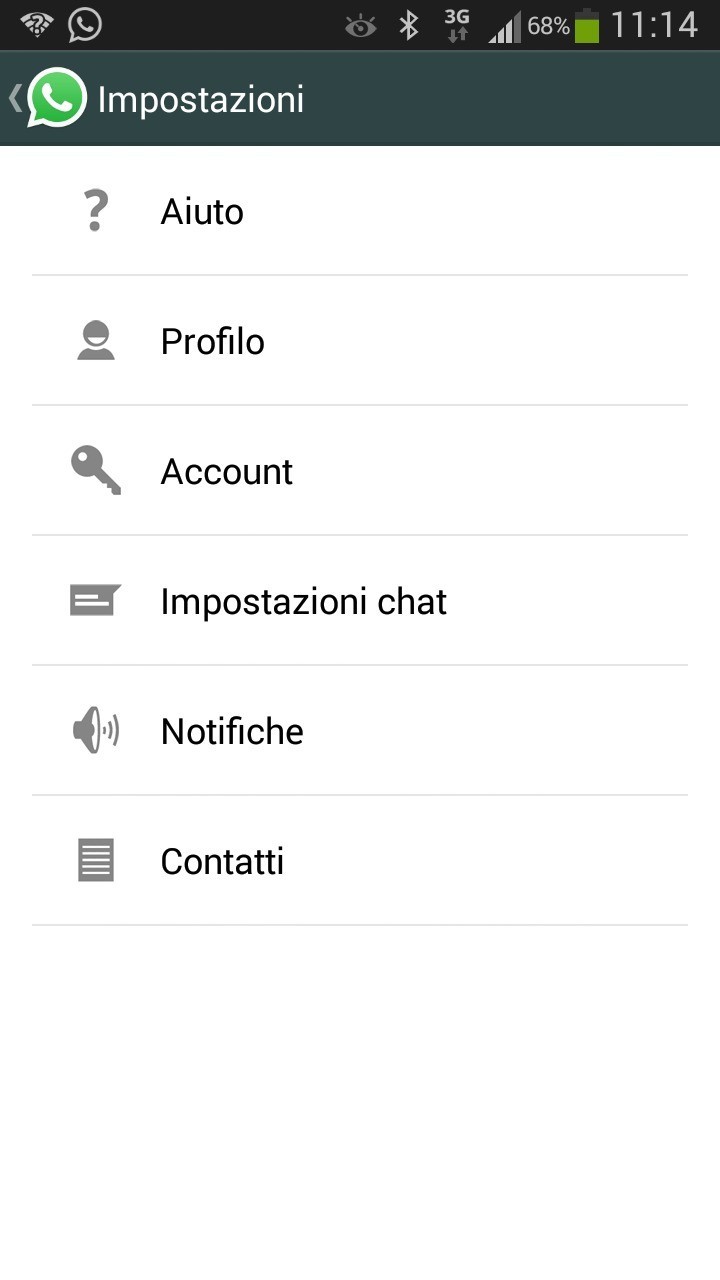Open Notifiche settings
720x1280 pixels.
pyautogui.click(x=232, y=732)
